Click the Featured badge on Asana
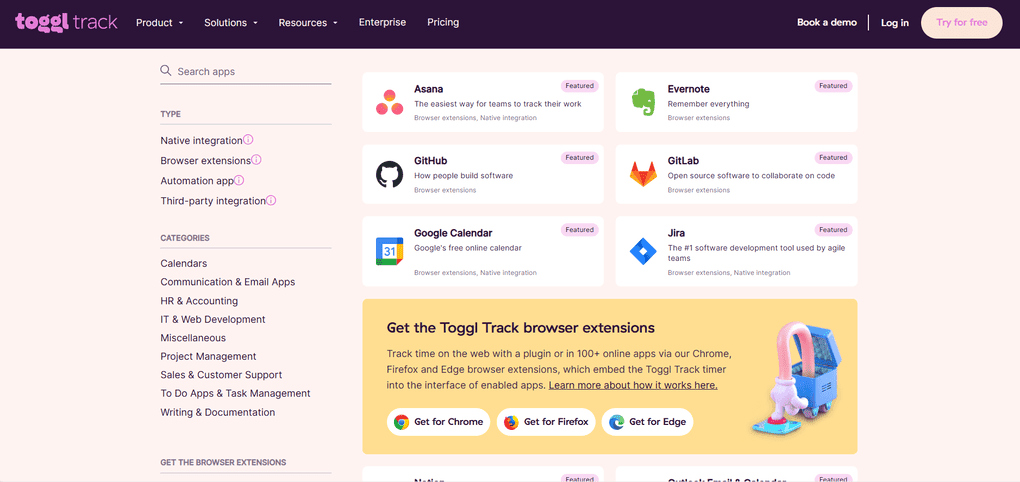Viewport: 1020px width, 482px height. point(579,86)
